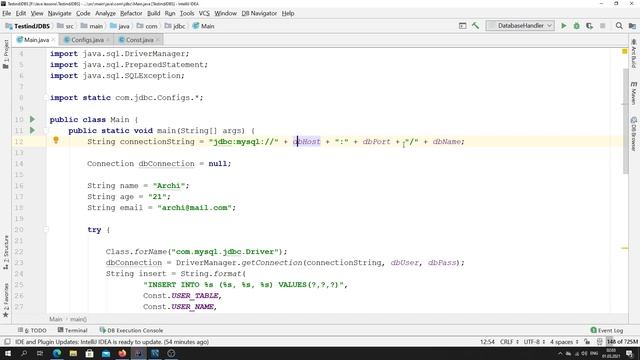This screenshot has width=640, height=360.
Task: Close the Configs.java tab
Action: coord(108,40)
